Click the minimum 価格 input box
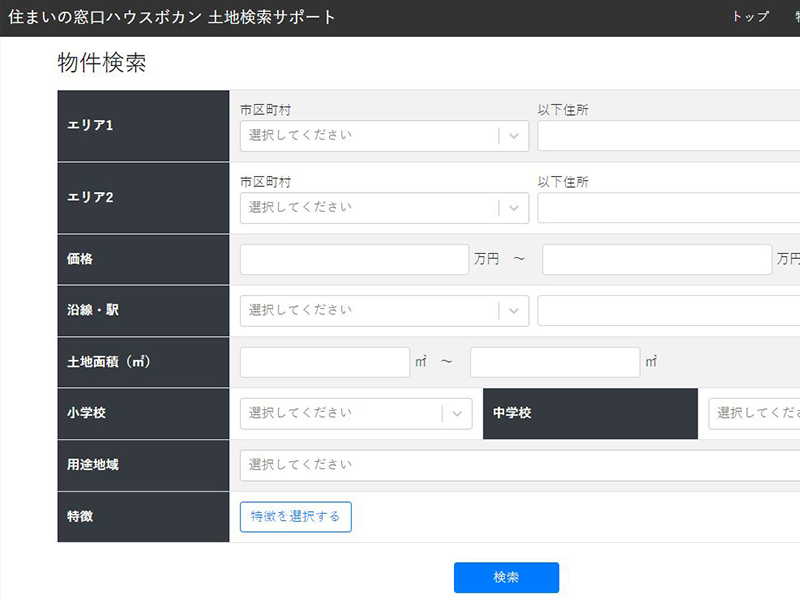The height and width of the screenshot is (600, 800). point(354,259)
